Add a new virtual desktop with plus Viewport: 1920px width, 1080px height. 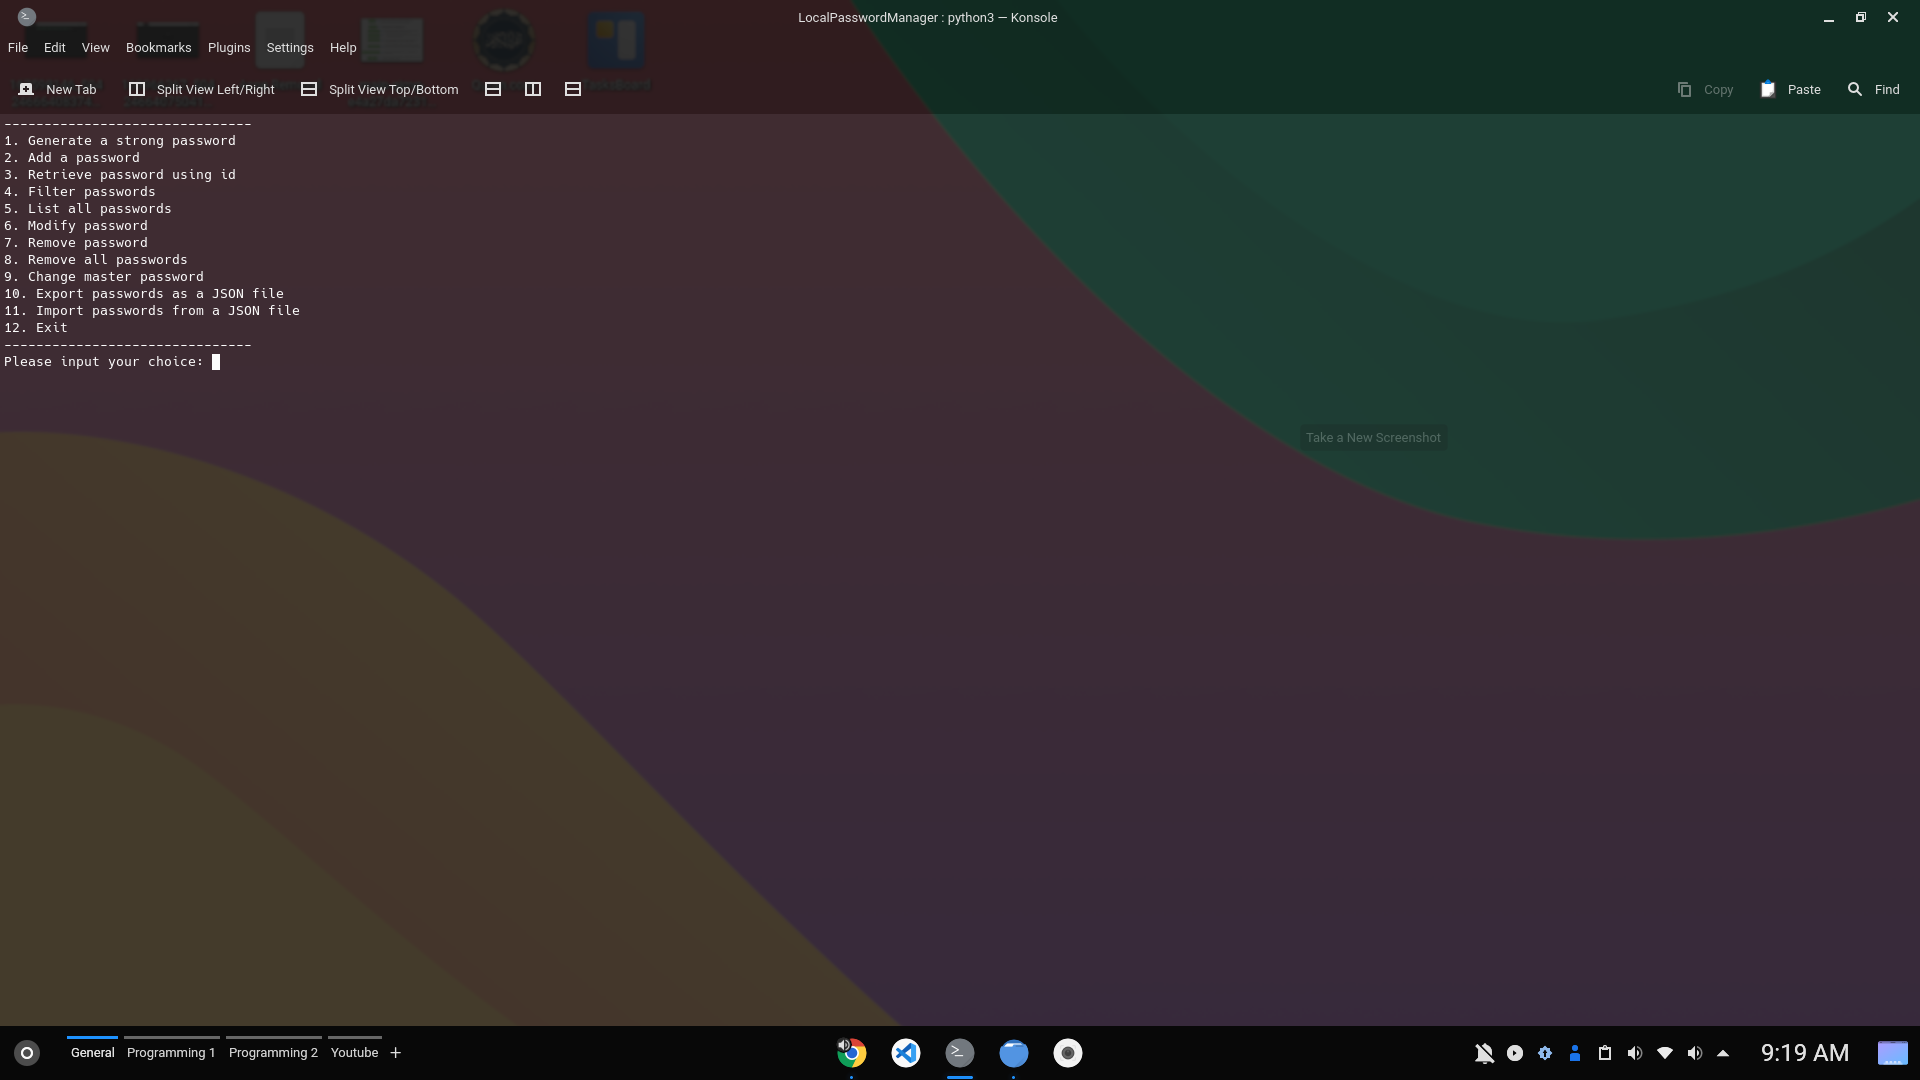click(x=395, y=1052)
